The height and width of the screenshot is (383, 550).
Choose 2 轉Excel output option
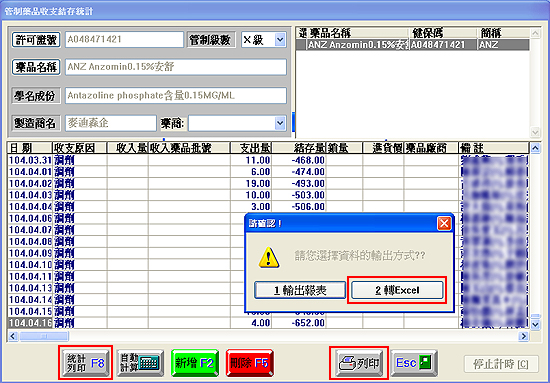click(x=397, y=290)
